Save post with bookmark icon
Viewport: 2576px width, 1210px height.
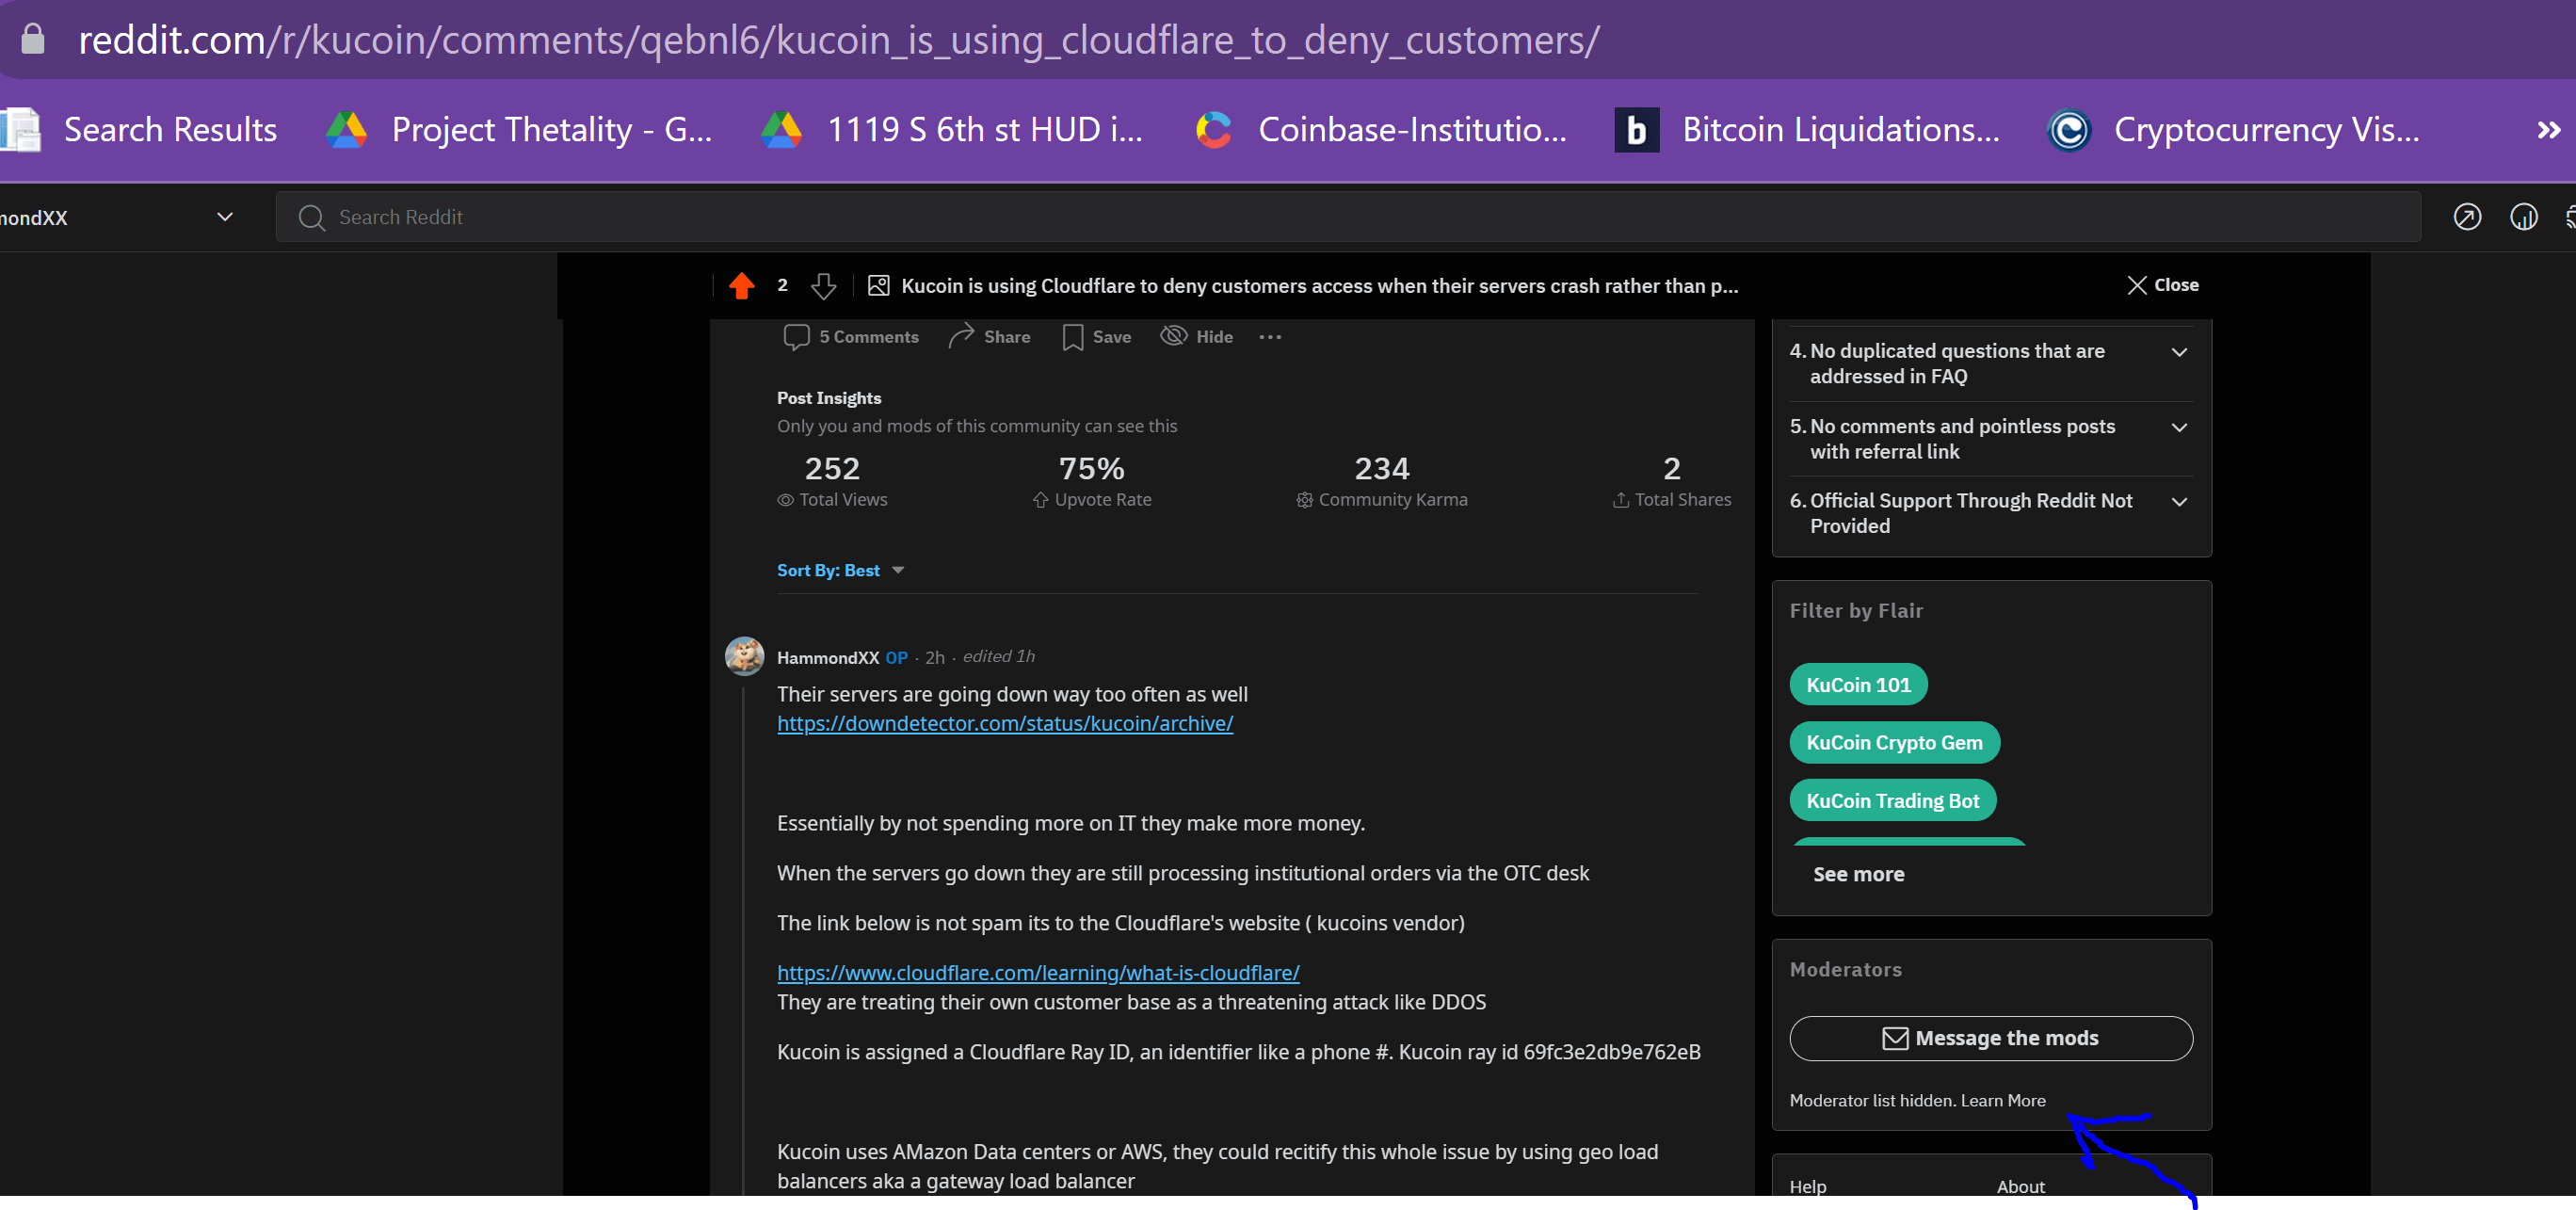tap(1072, 337)
